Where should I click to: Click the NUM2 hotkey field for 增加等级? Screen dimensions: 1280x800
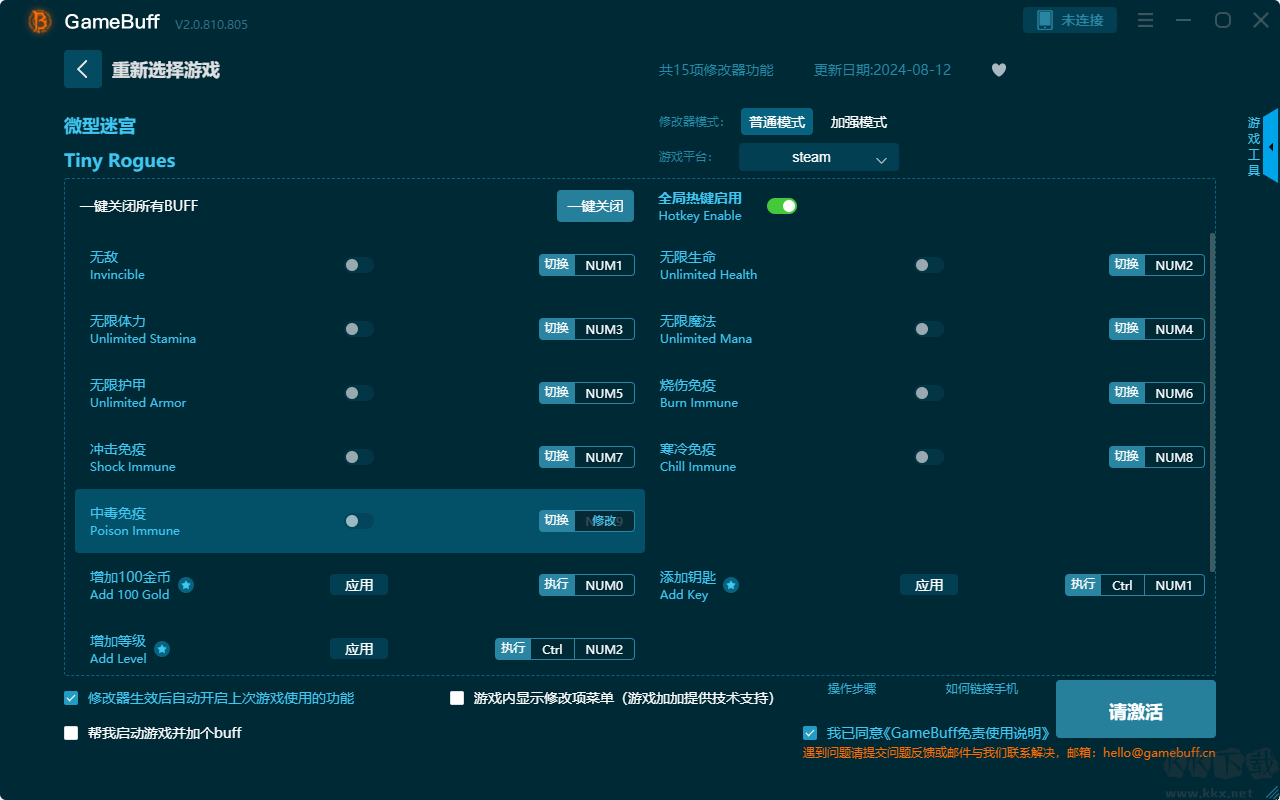click(x=604, y=649)
